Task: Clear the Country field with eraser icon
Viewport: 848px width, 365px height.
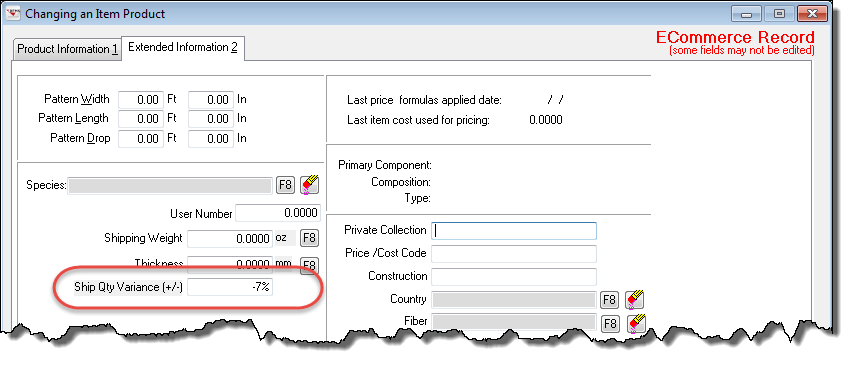Action: tap(634, 299)
